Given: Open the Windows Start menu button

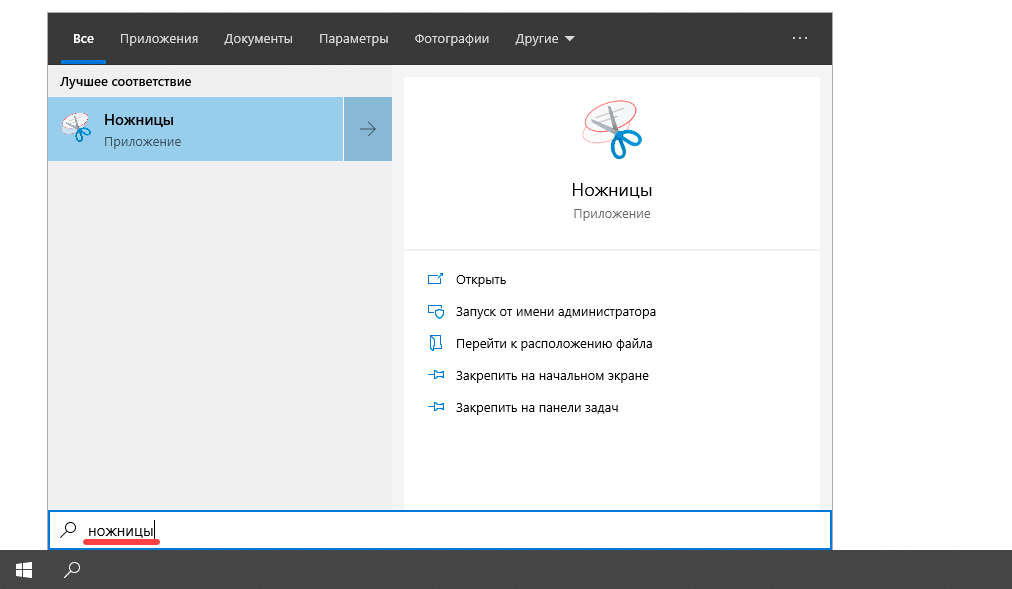Looking at the screenshot, I should tap(24, 570).
